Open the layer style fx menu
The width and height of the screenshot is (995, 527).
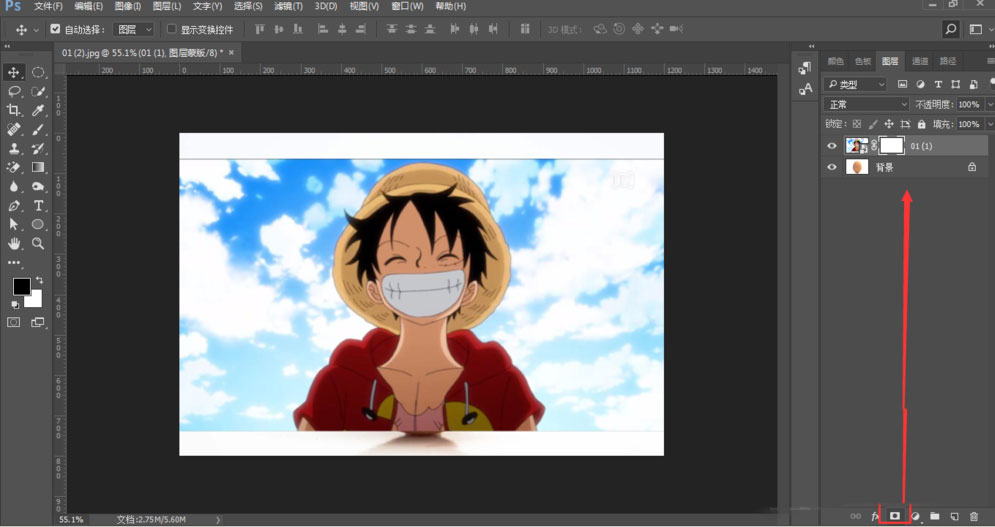[875, 516]
